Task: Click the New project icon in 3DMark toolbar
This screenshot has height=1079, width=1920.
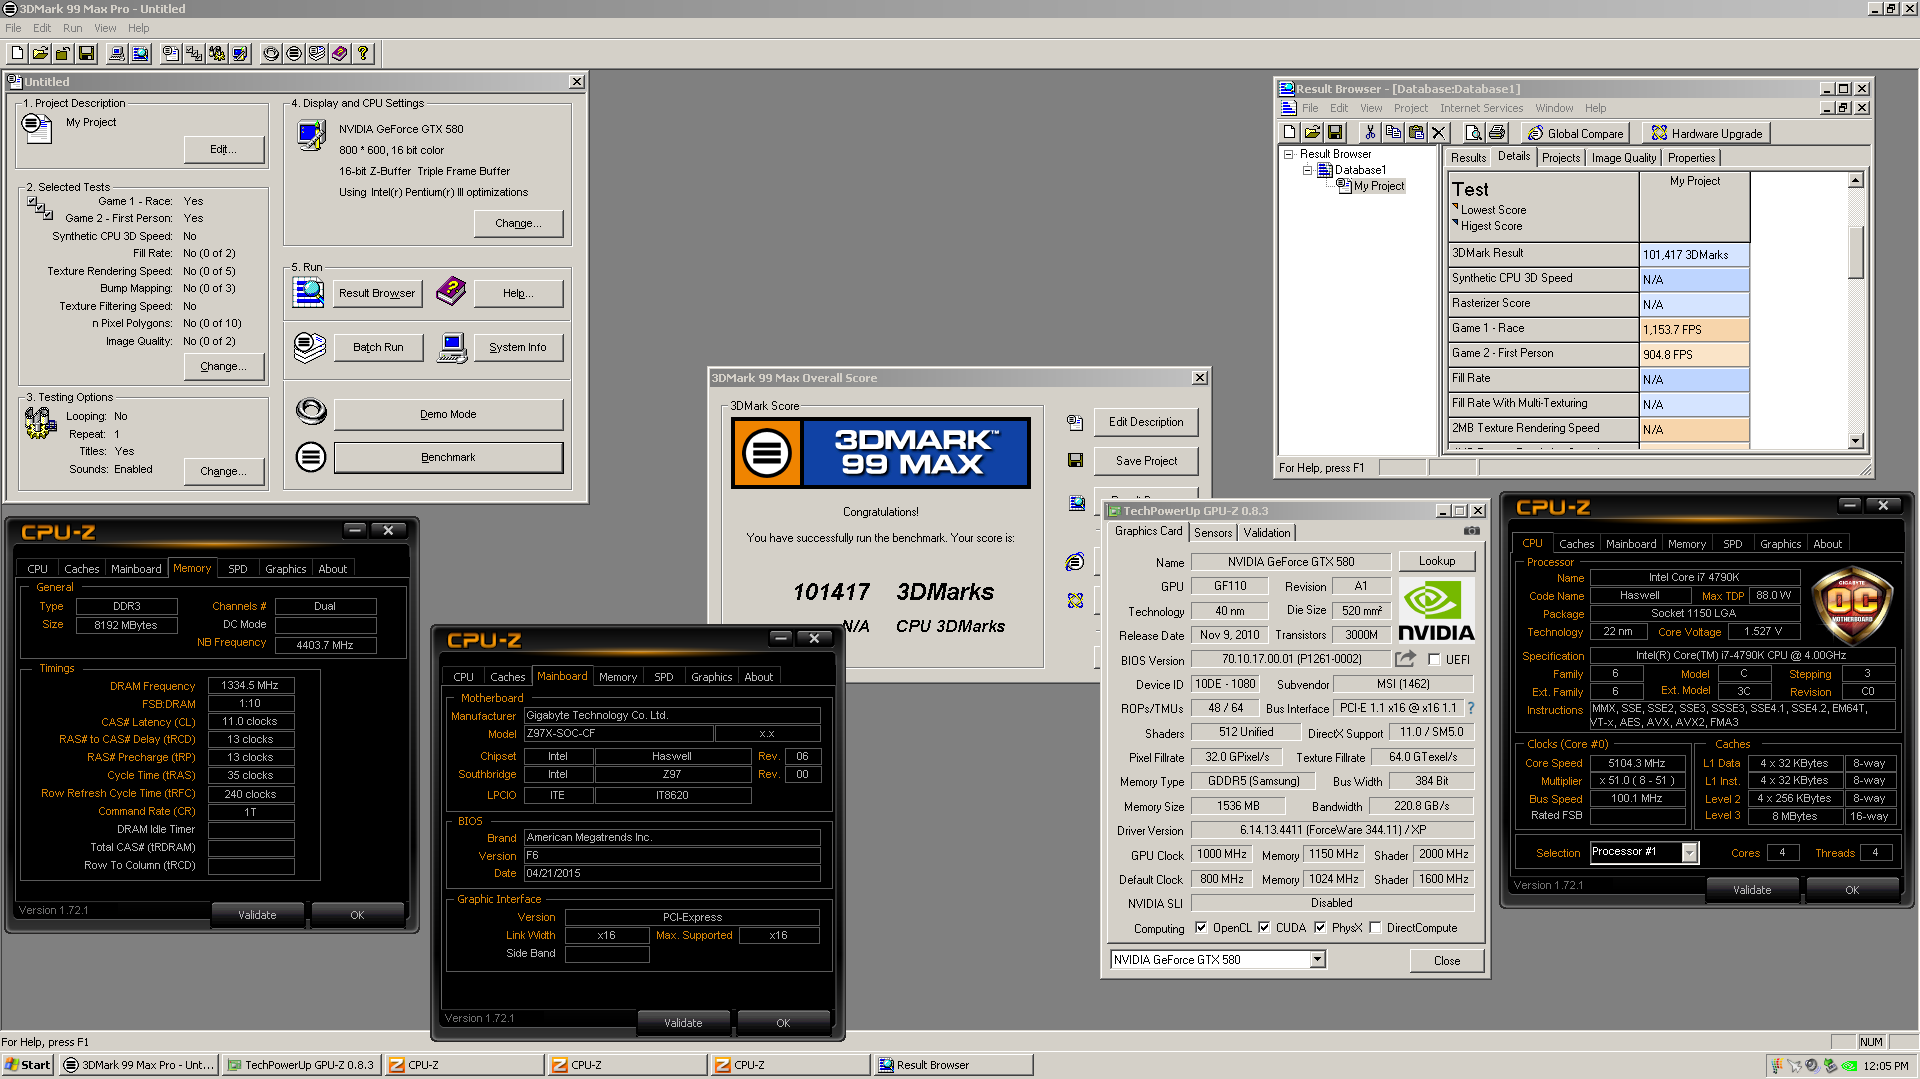Action: point(18,54)
